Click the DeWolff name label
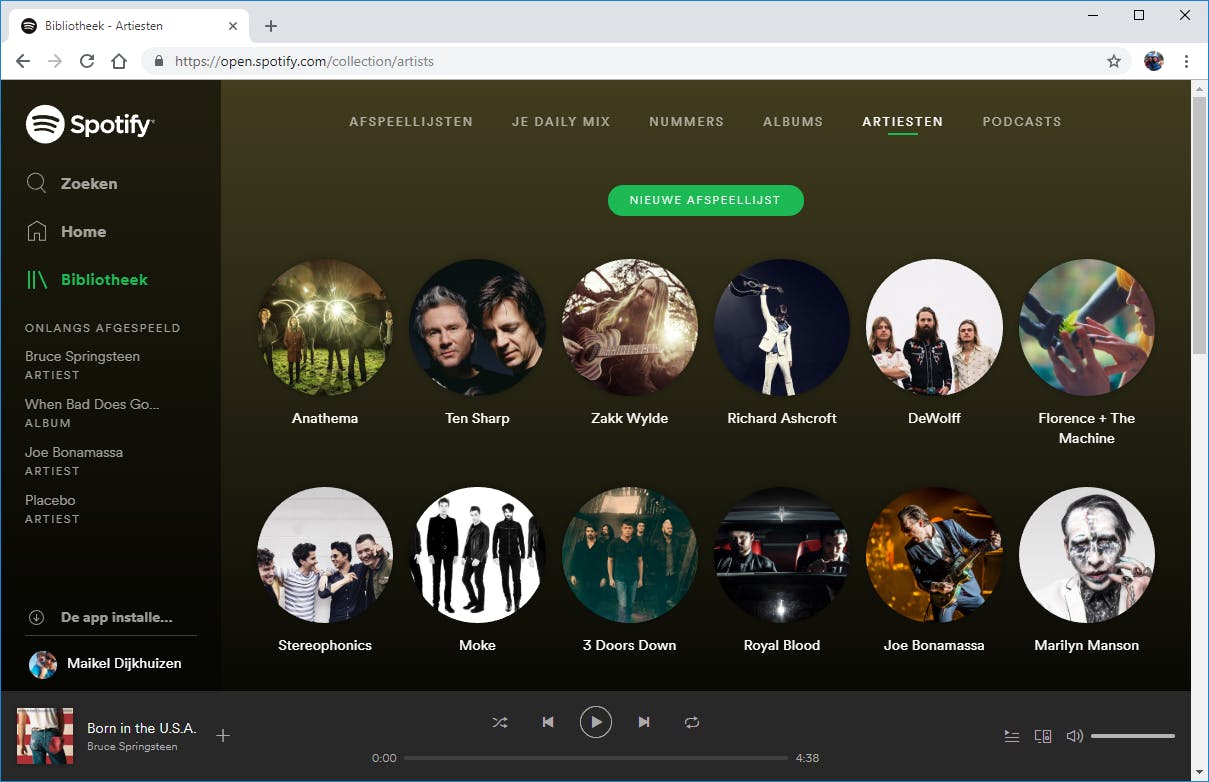Viewport: 1209px width, 782px height. tap(934, 418)
